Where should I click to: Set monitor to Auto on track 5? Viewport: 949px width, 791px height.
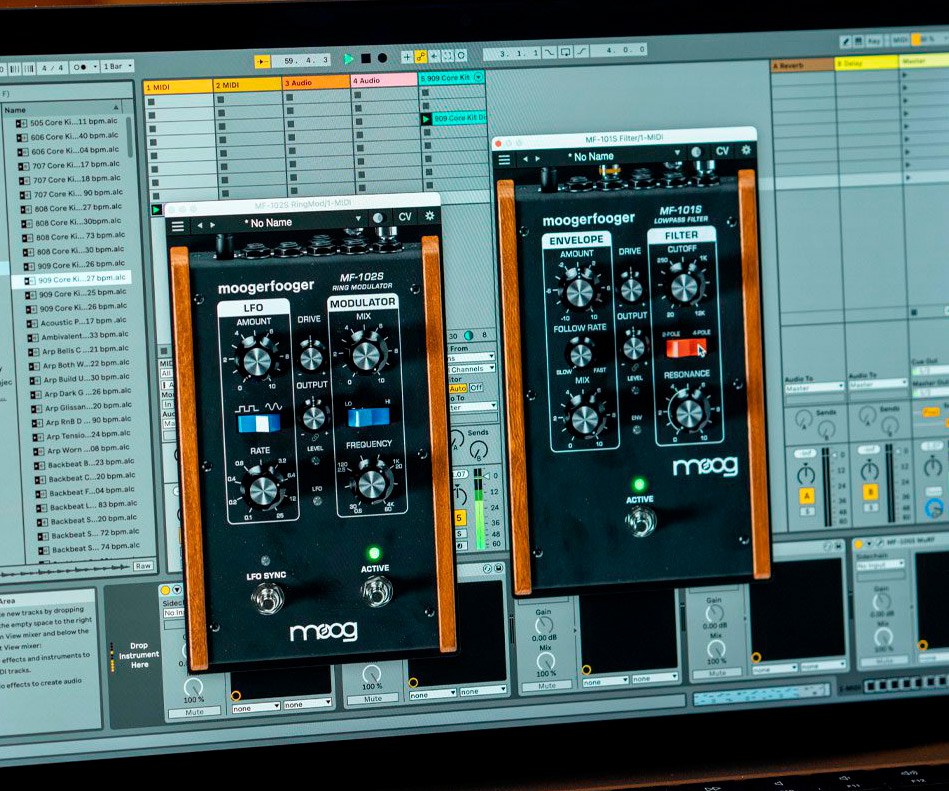point(458,389)
